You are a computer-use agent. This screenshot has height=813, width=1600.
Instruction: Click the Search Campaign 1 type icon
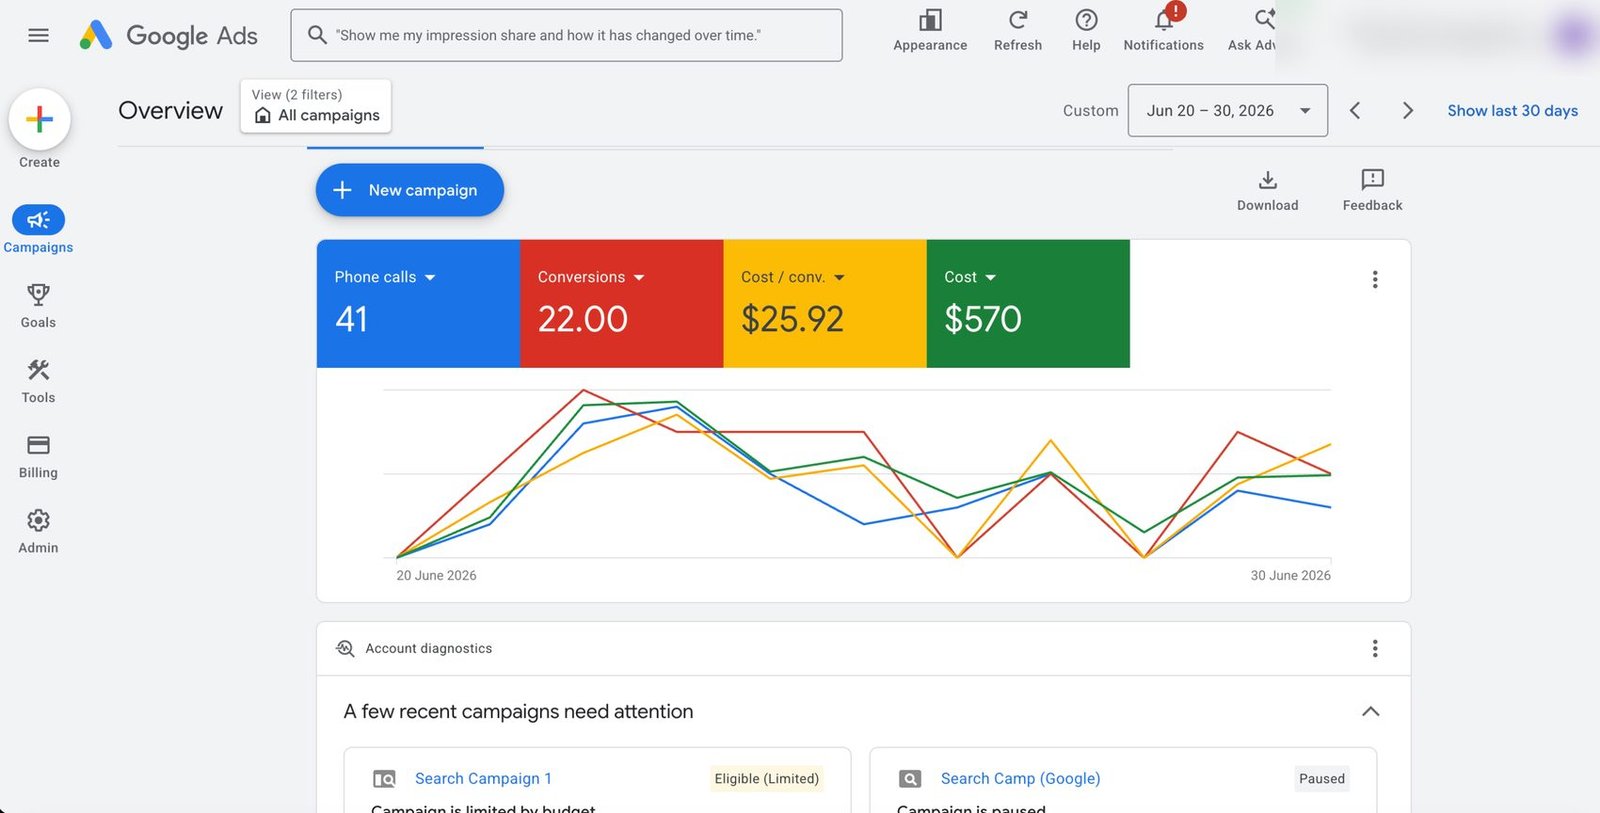click(x=384, y=779)
